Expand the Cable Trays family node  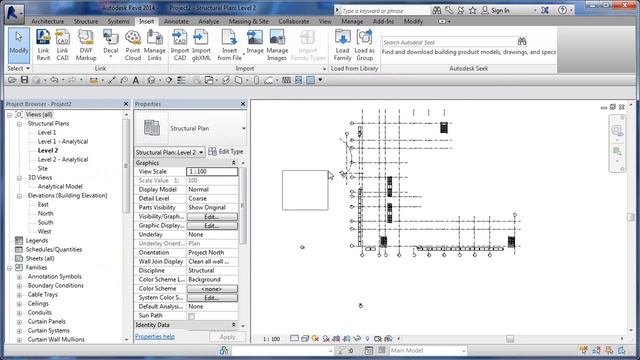19,295
